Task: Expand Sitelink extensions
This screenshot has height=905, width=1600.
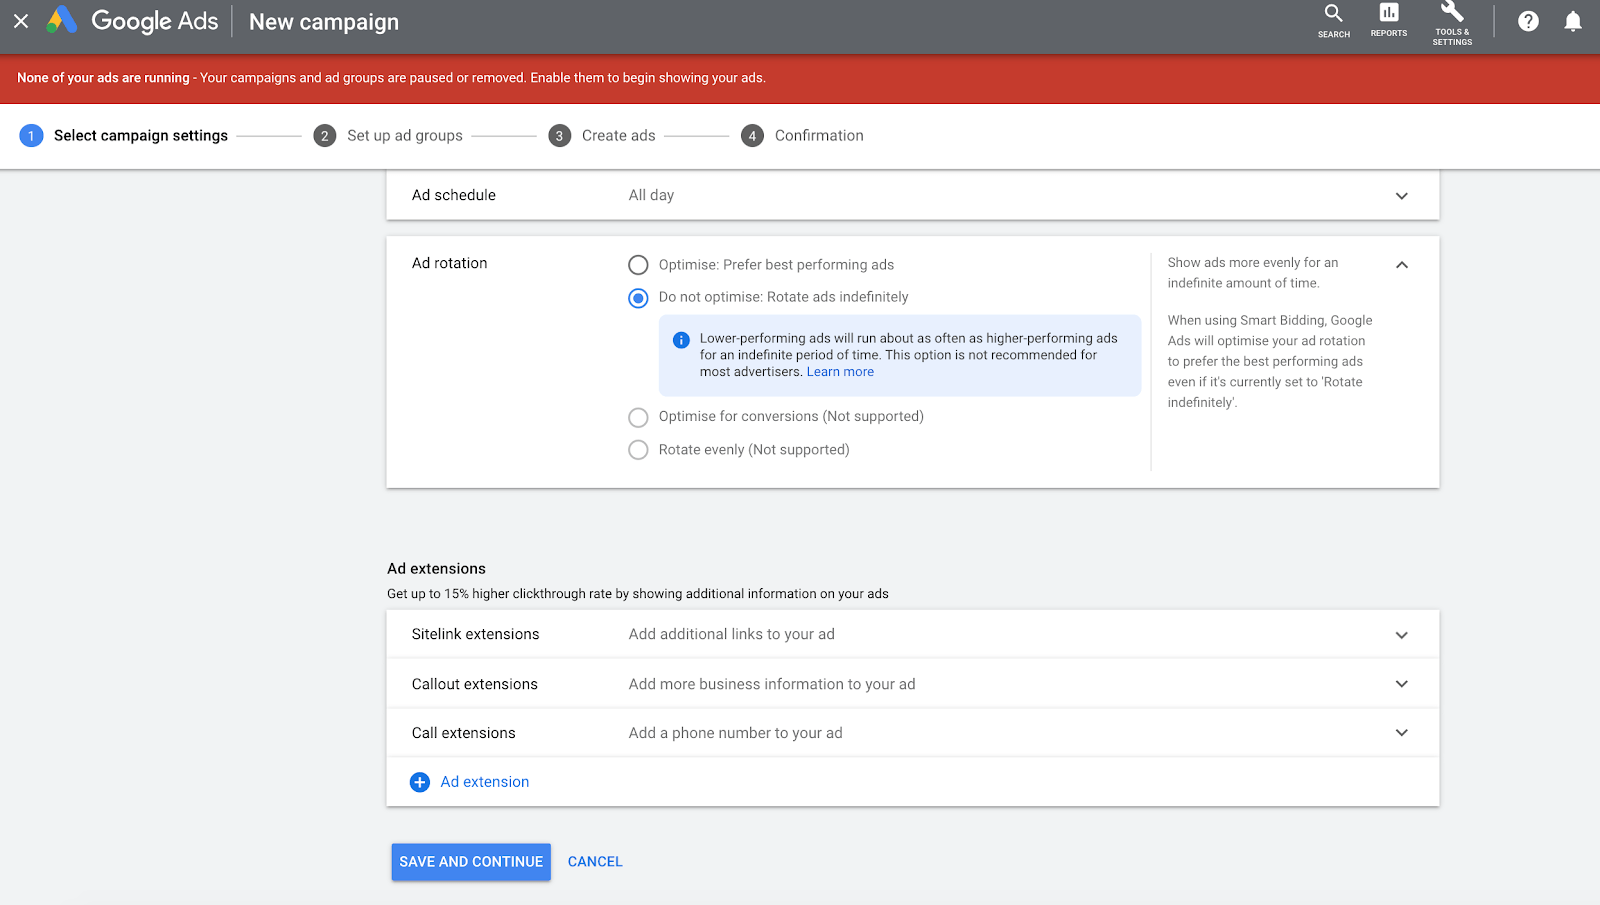Action: [x=1402, y=634]
